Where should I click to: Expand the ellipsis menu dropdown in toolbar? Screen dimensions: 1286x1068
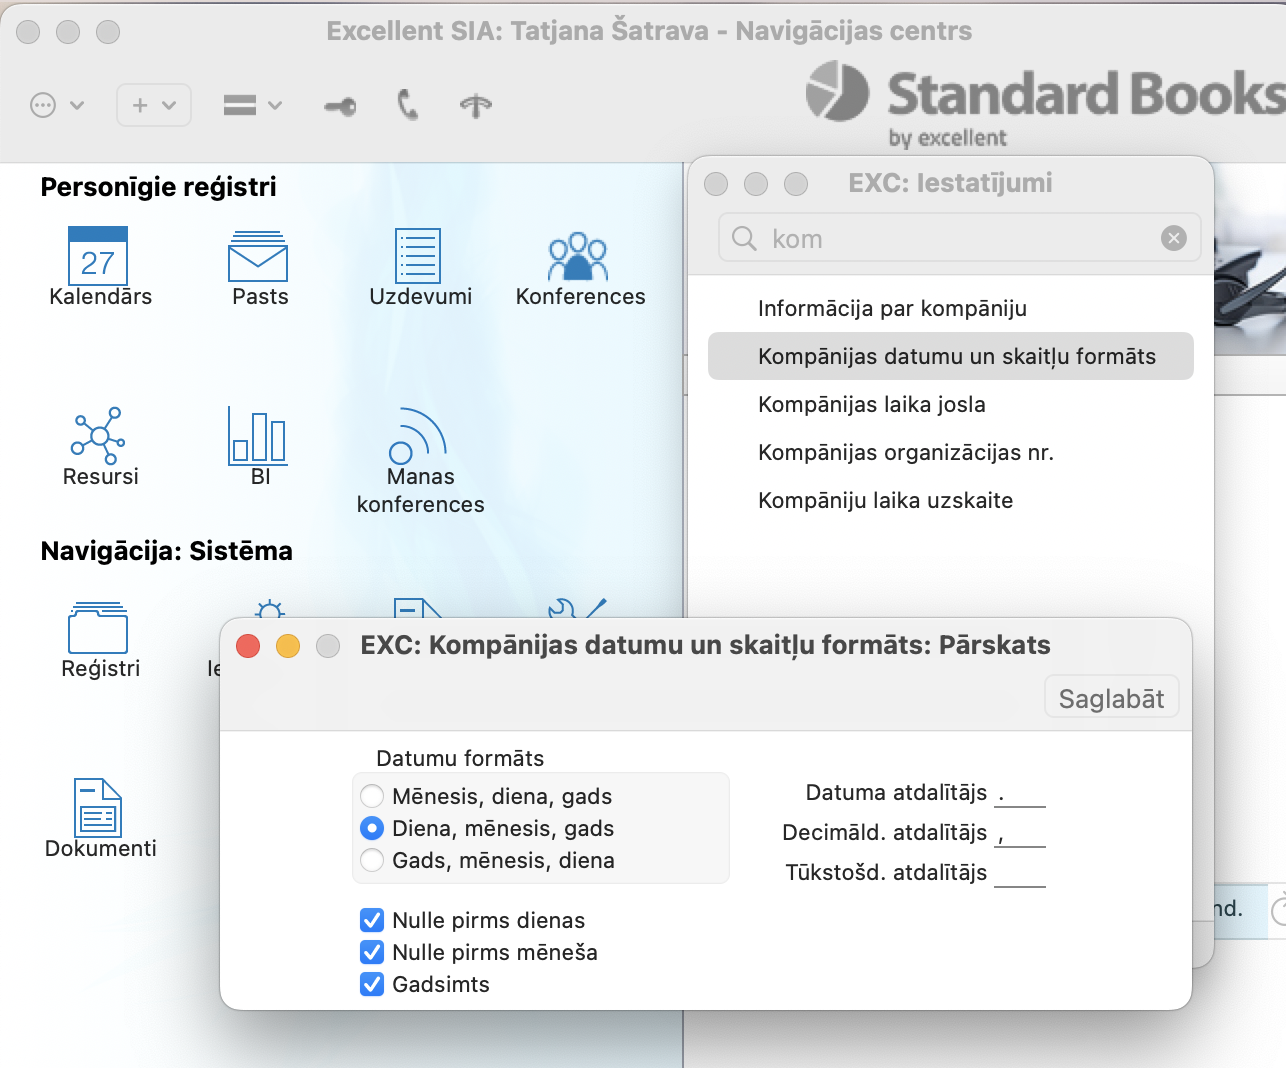pyautogui.click(x=57, y=105)
